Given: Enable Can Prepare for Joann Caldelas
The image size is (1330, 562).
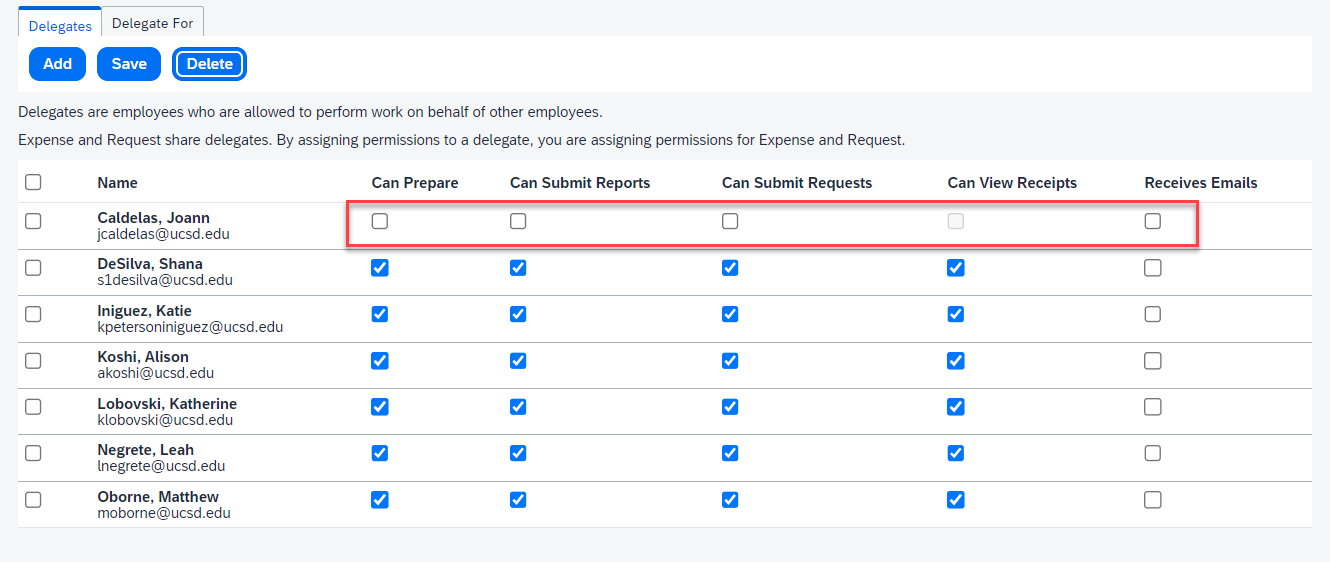Looking at the screenshot, I should coord(380,222).
